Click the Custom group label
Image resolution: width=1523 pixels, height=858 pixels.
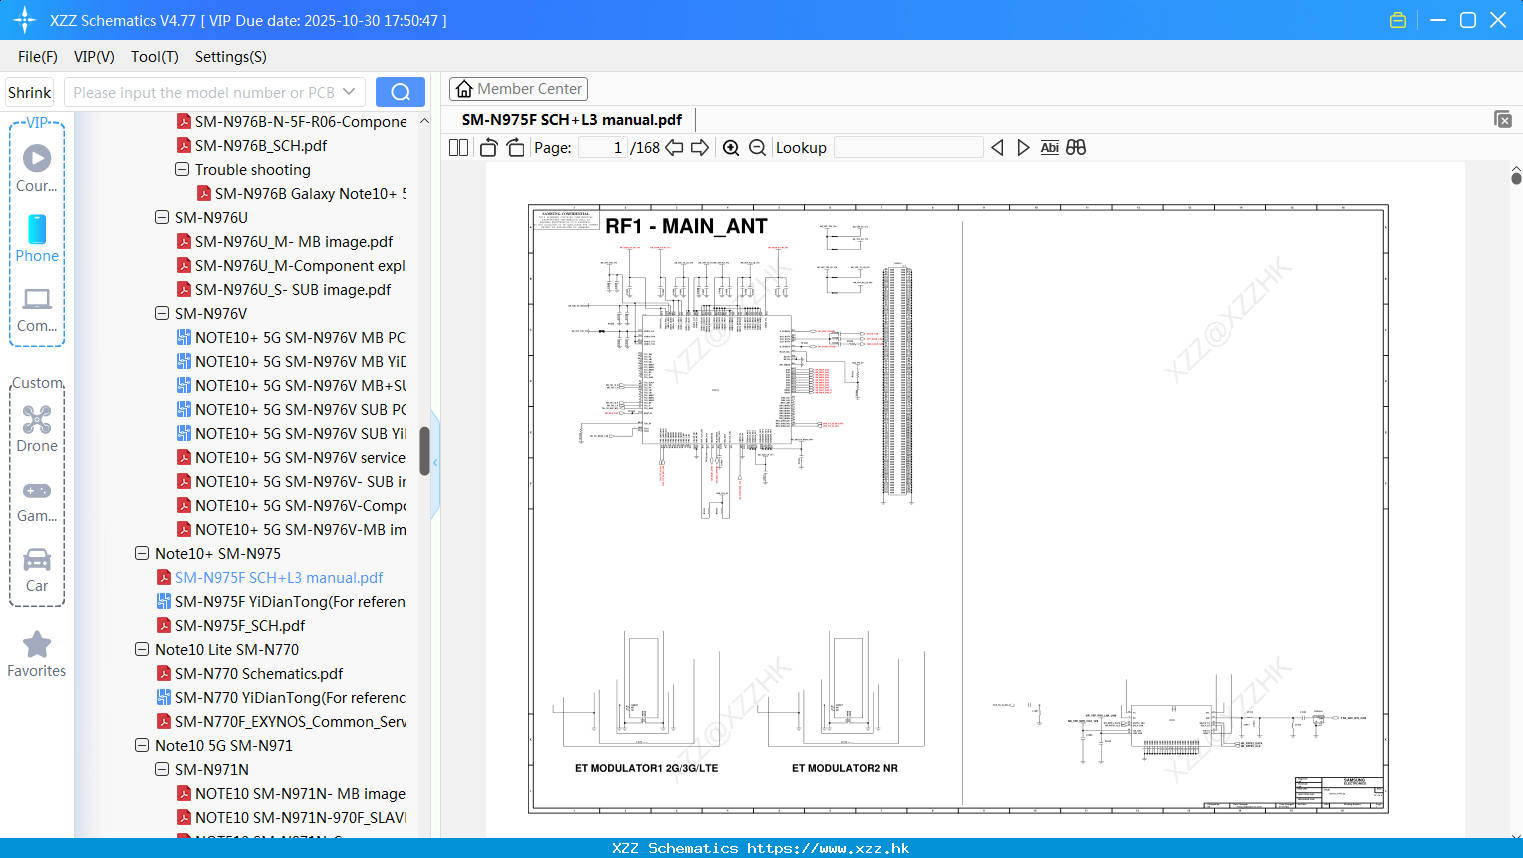pyautogui.click(x=37, y=383)
